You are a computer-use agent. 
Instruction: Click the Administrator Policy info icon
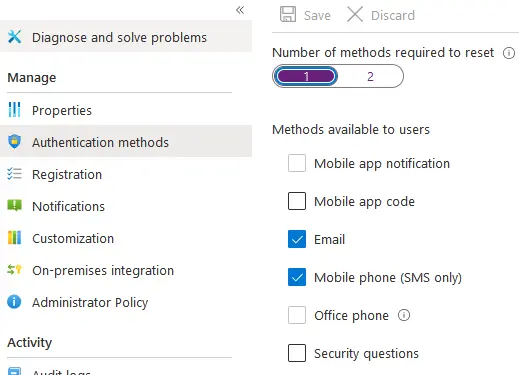click(x=14, y=302)
